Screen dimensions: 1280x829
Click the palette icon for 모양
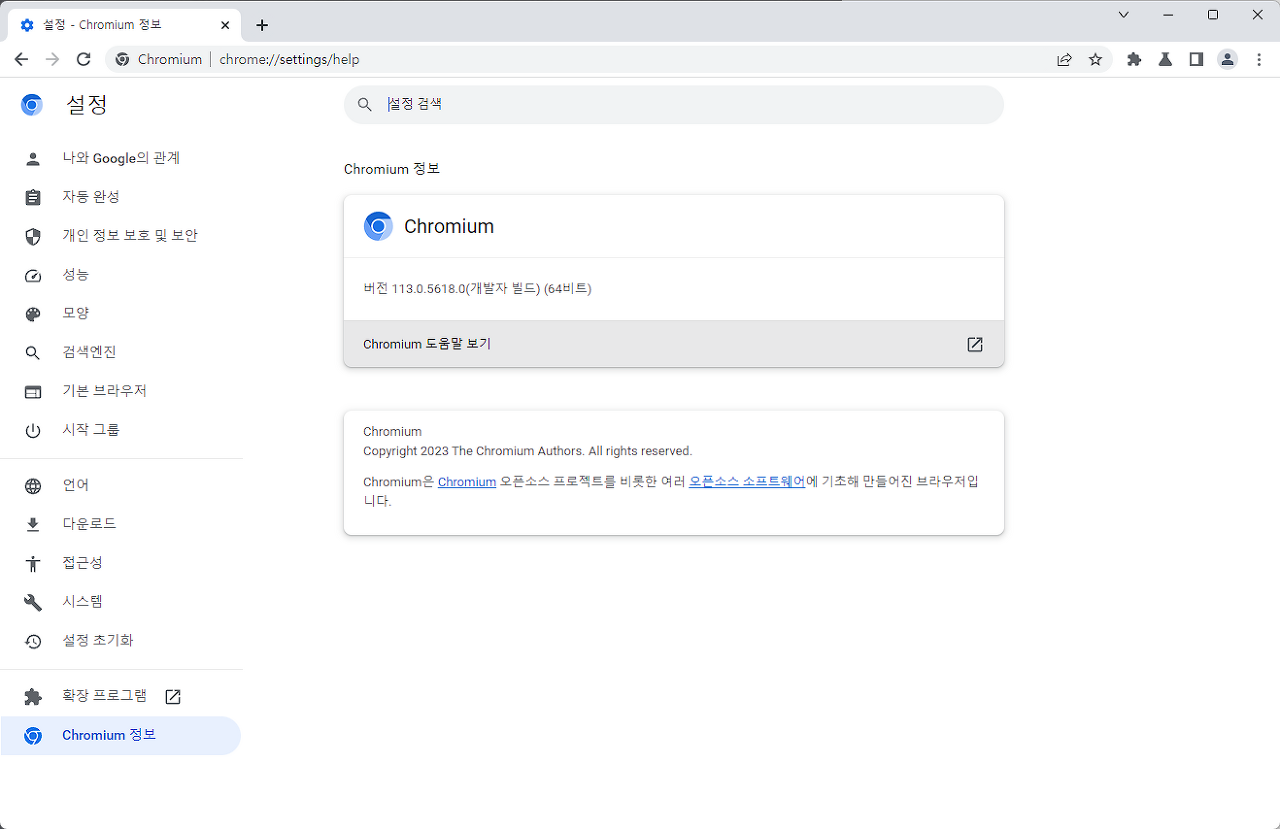click(33, 314)
